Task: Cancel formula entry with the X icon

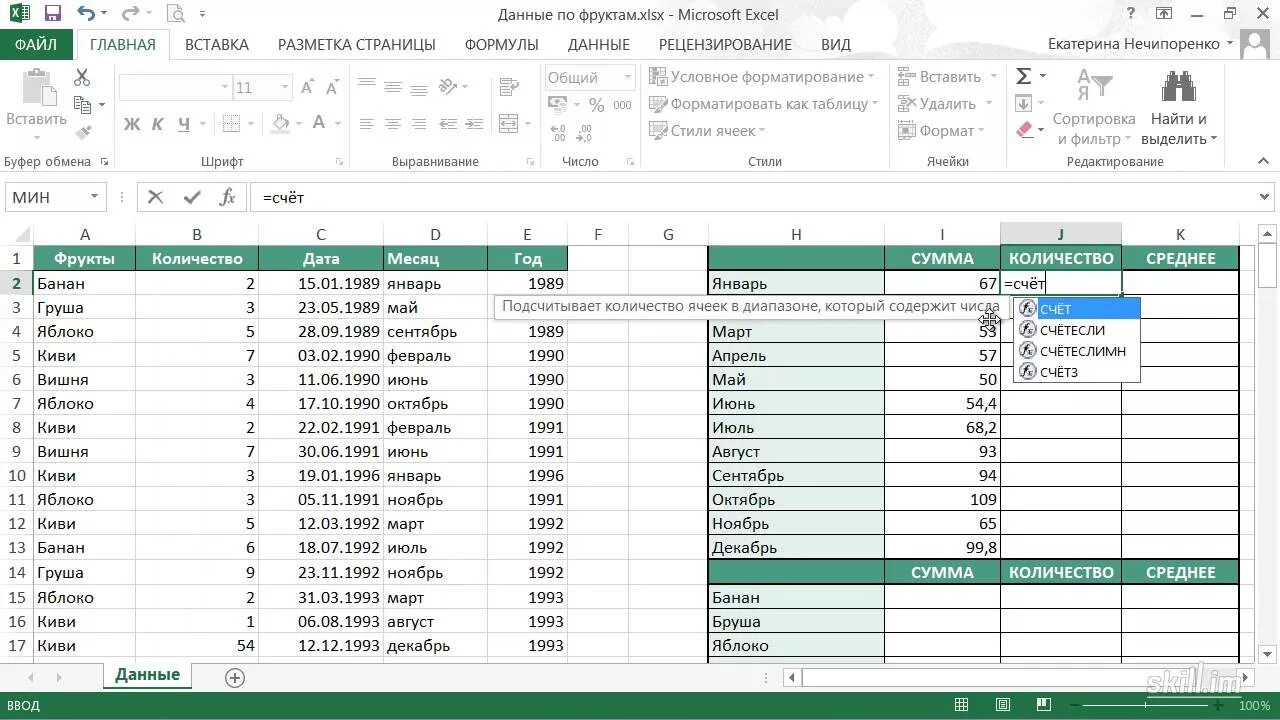Action: click(x=155, y=197)
